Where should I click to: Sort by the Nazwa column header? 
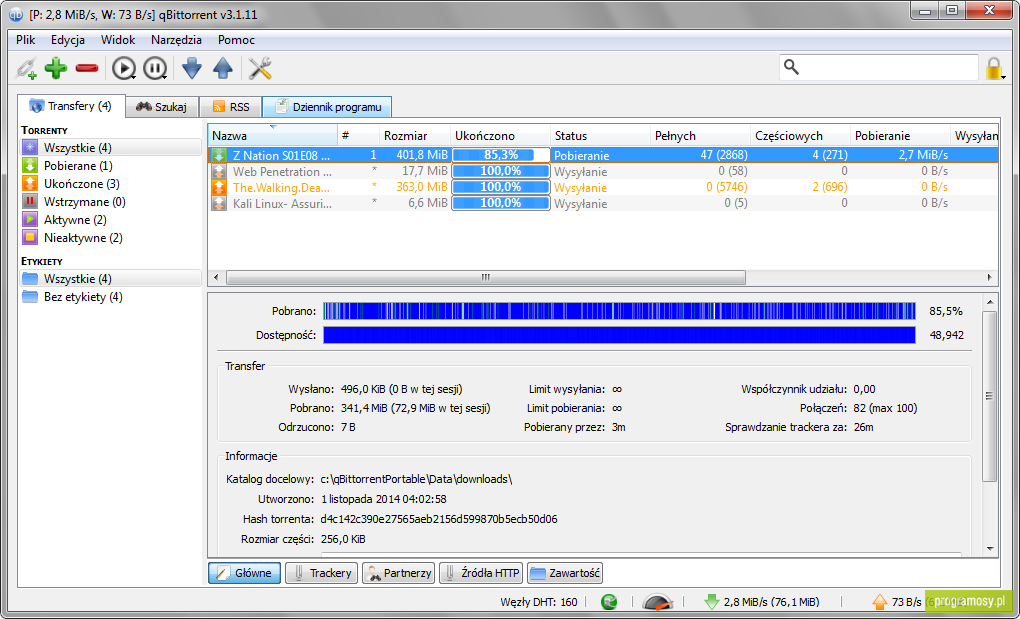coord(273,136)
